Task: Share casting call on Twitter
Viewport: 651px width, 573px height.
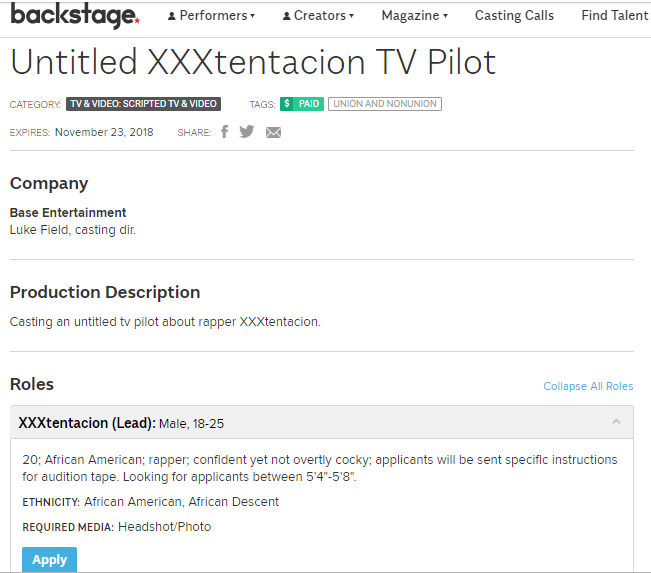Action: click(247, 132)
